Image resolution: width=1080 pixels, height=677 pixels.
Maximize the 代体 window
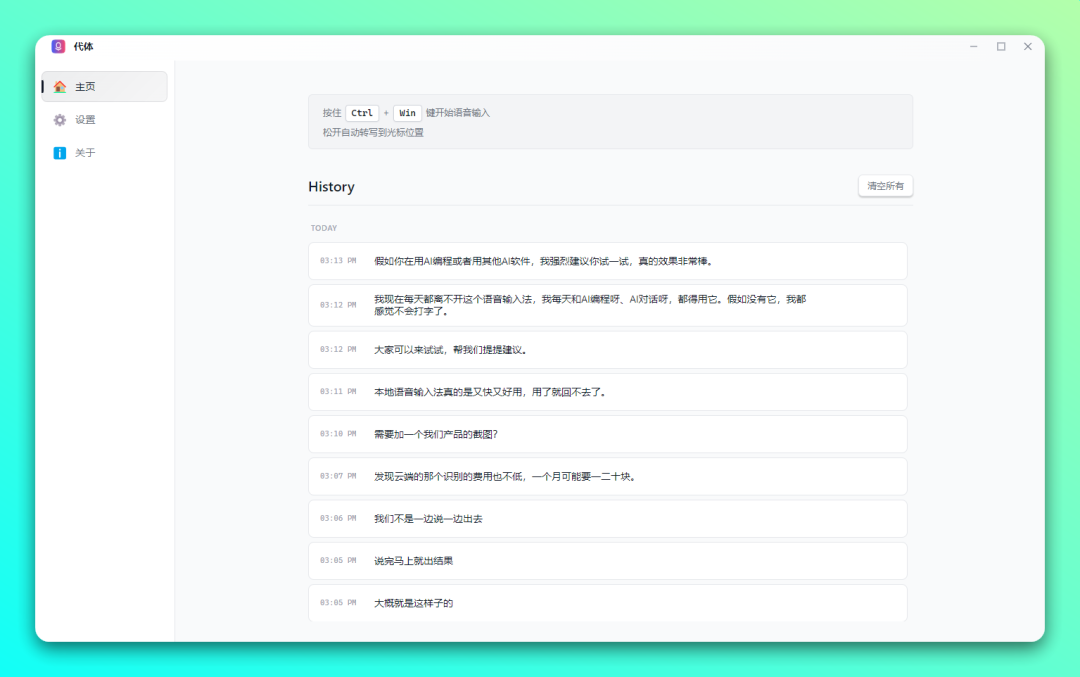tap(1001, 46)
